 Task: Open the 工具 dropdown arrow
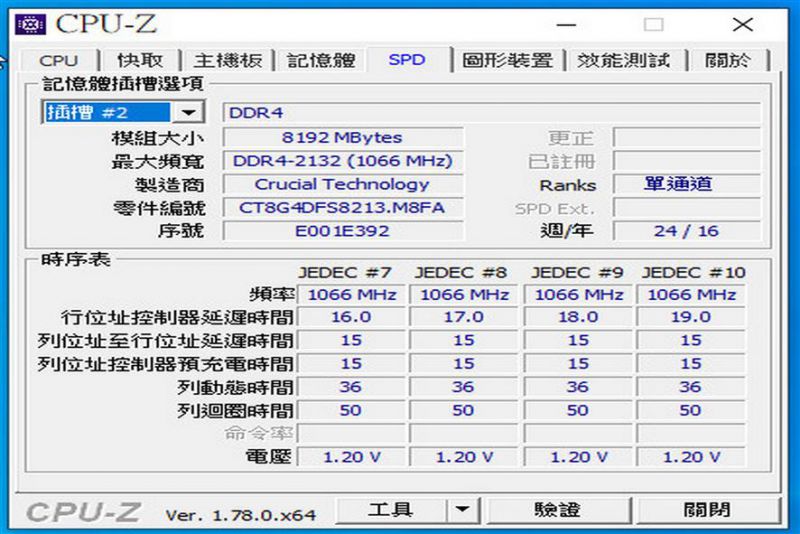click(x=462, y=509)
